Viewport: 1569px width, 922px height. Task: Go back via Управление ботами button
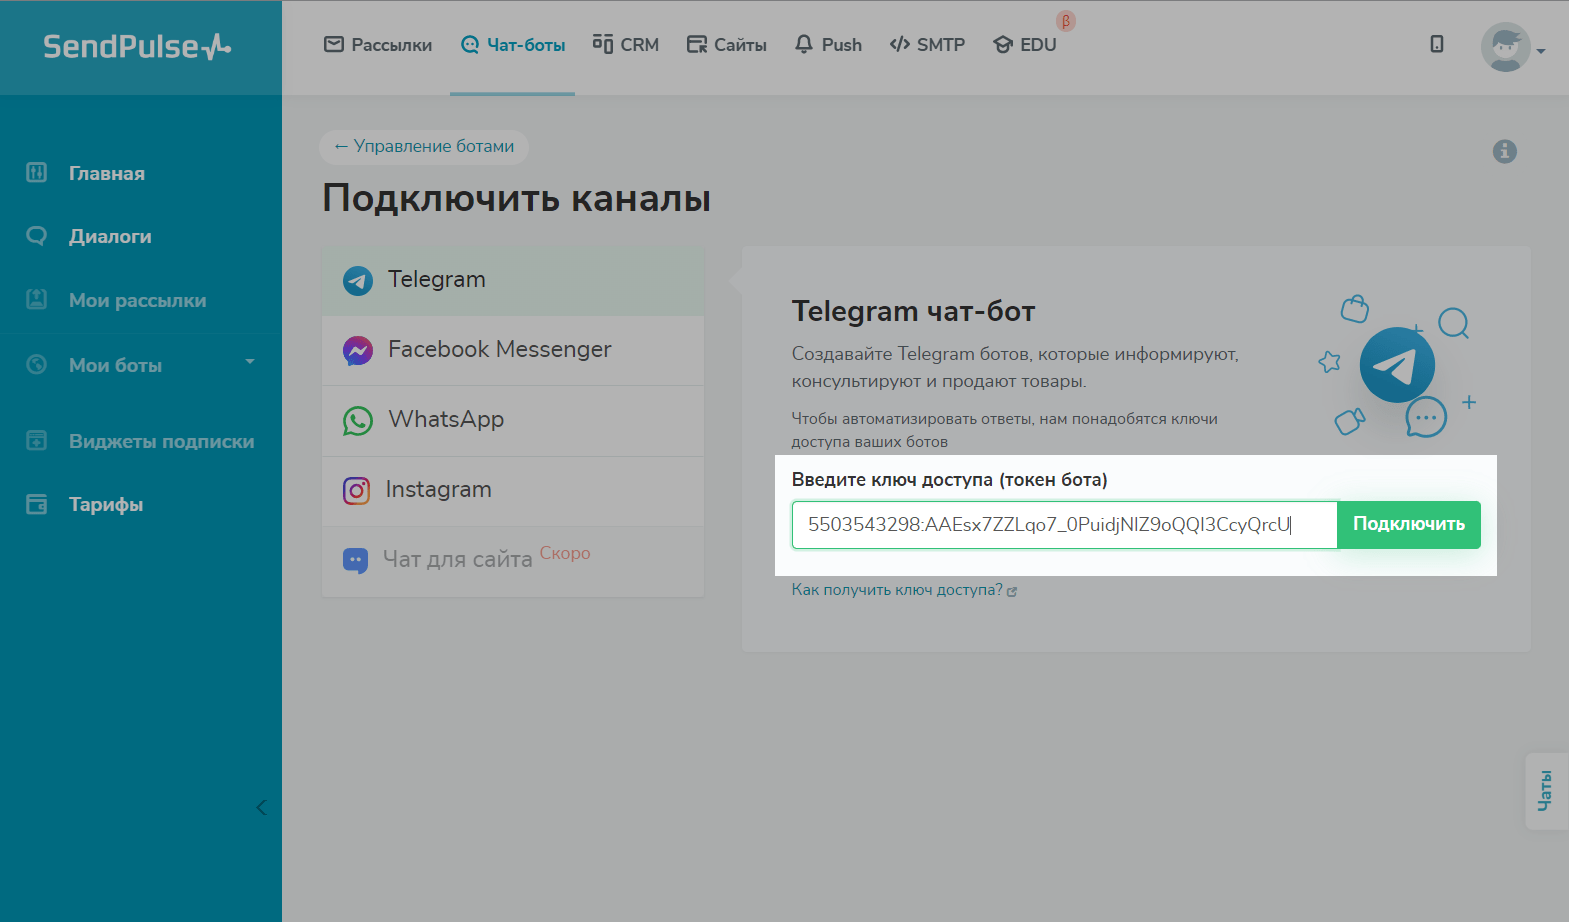[x=424, y=147]
